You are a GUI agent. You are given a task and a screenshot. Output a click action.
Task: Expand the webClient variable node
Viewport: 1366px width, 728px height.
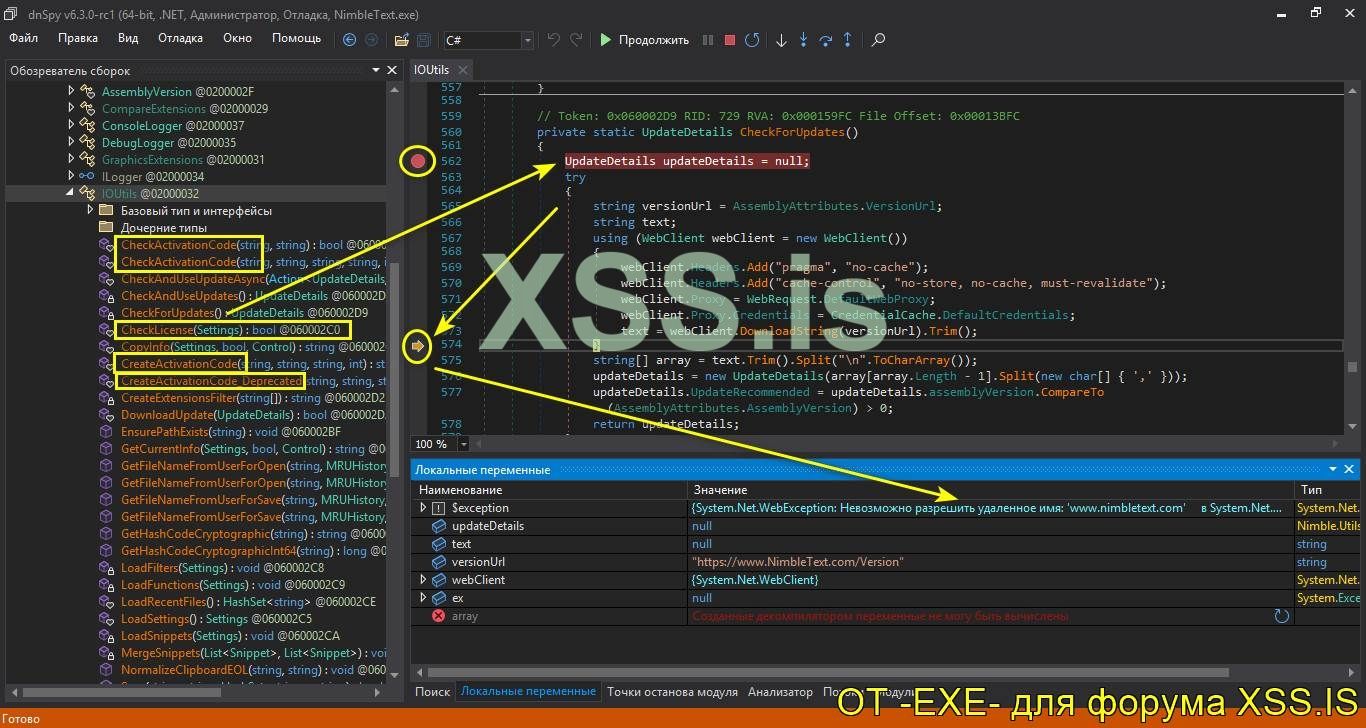[x=423, y=580]
